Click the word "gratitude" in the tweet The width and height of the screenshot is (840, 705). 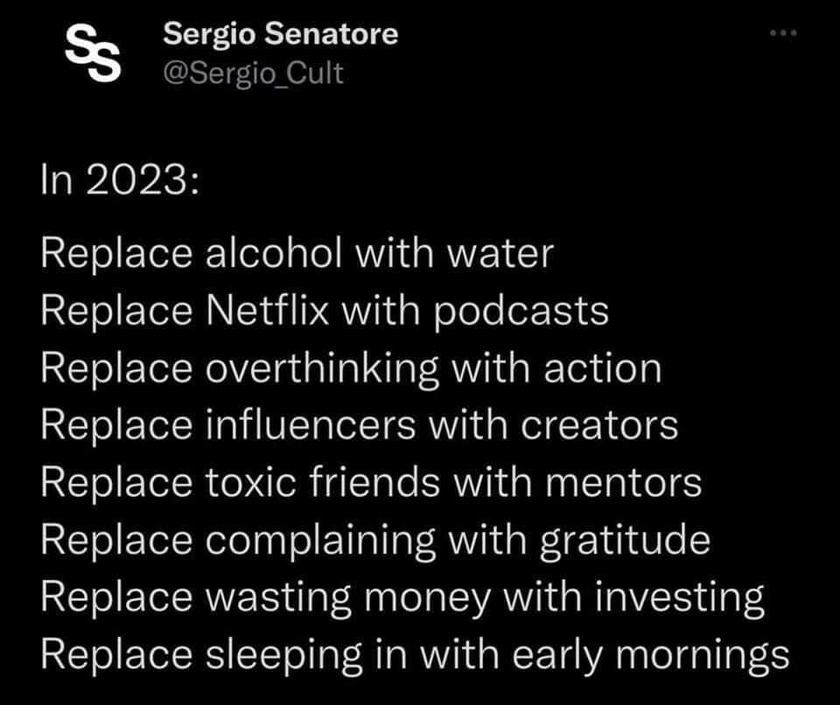pyautogui.click(x=625, y=541)
